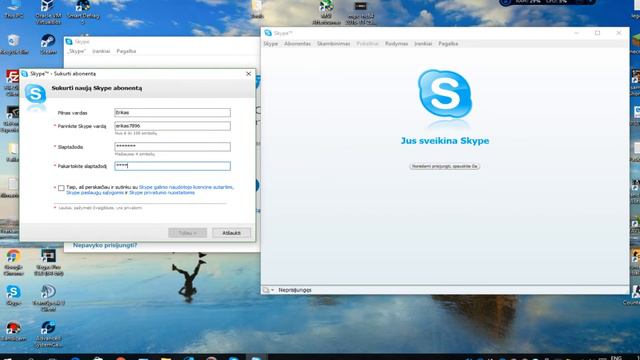Click Skype icon in main Skype window title bar
This screenshot has height=360, width=640.
(x=268, y=33)
